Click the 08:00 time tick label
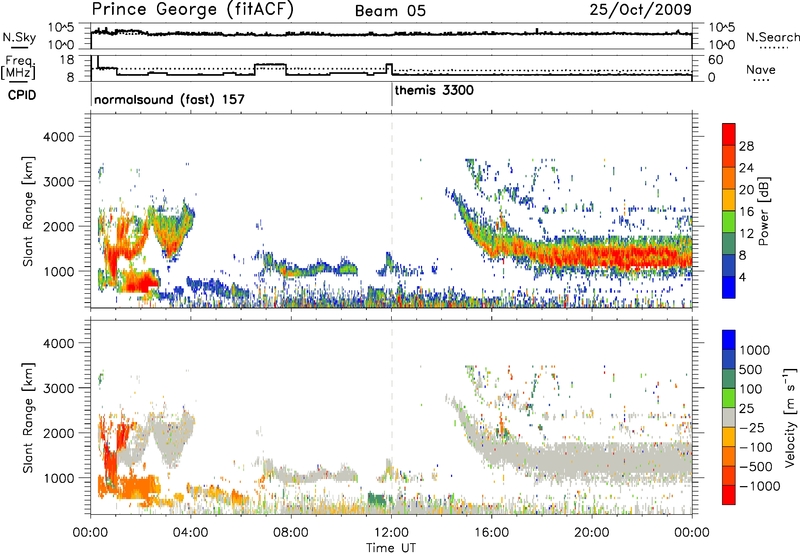800x554 pixels. point(291,533)
